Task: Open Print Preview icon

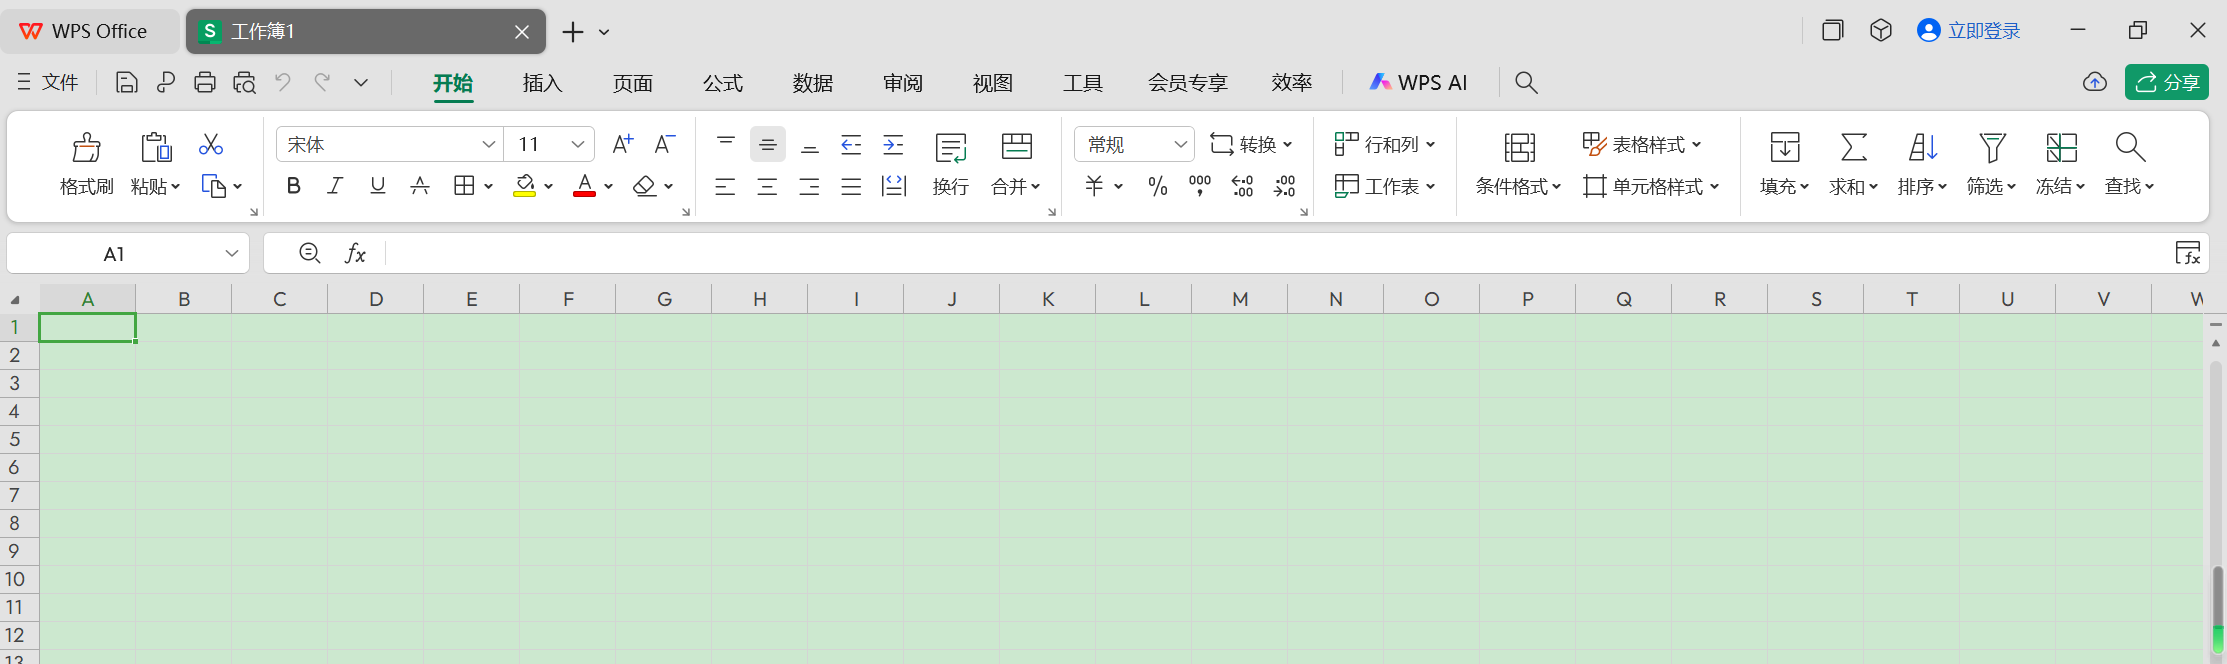Action: pos(245,82)
